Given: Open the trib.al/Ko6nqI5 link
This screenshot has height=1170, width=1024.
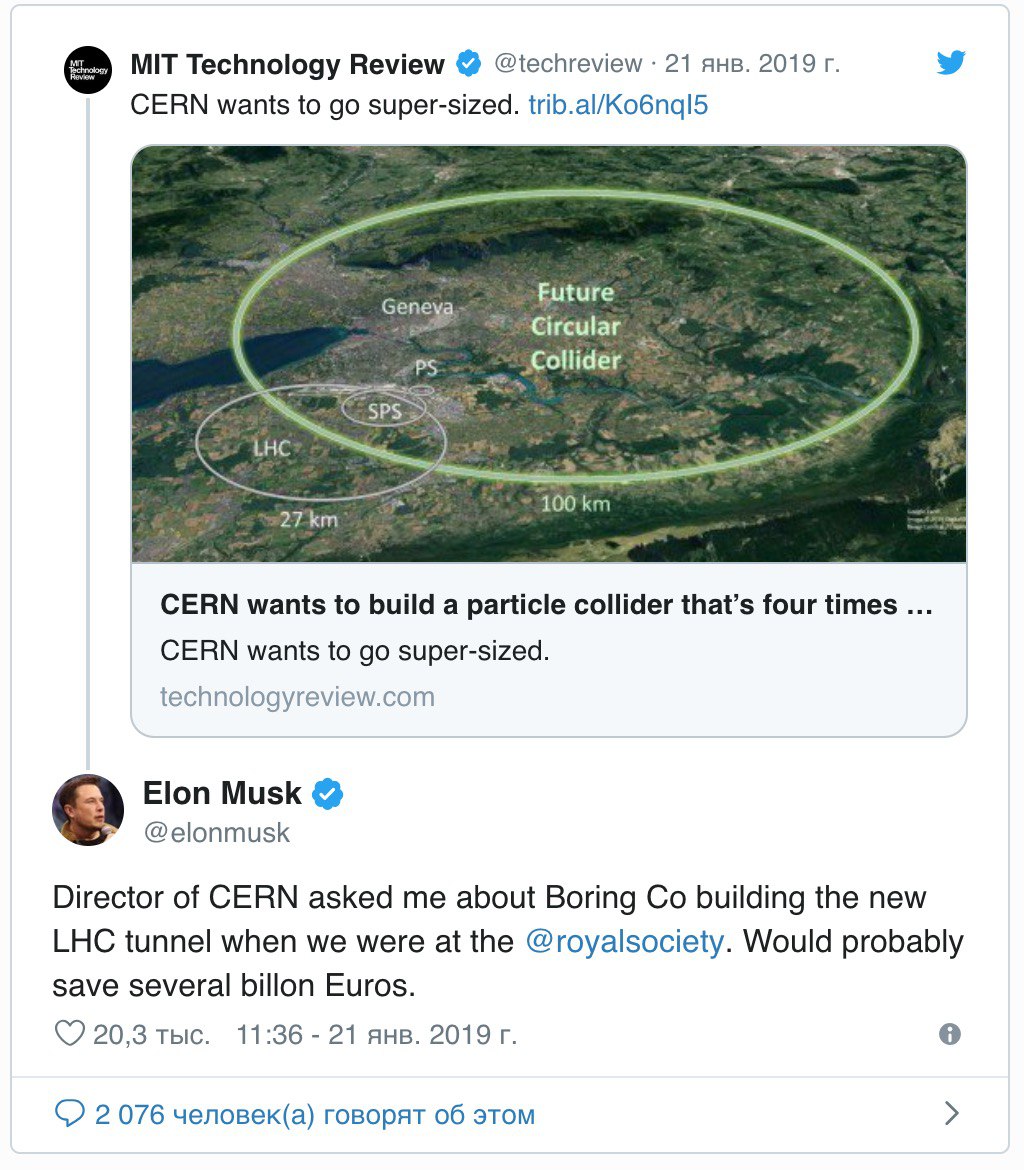Looking at the screenshot, I should point(618,105).
